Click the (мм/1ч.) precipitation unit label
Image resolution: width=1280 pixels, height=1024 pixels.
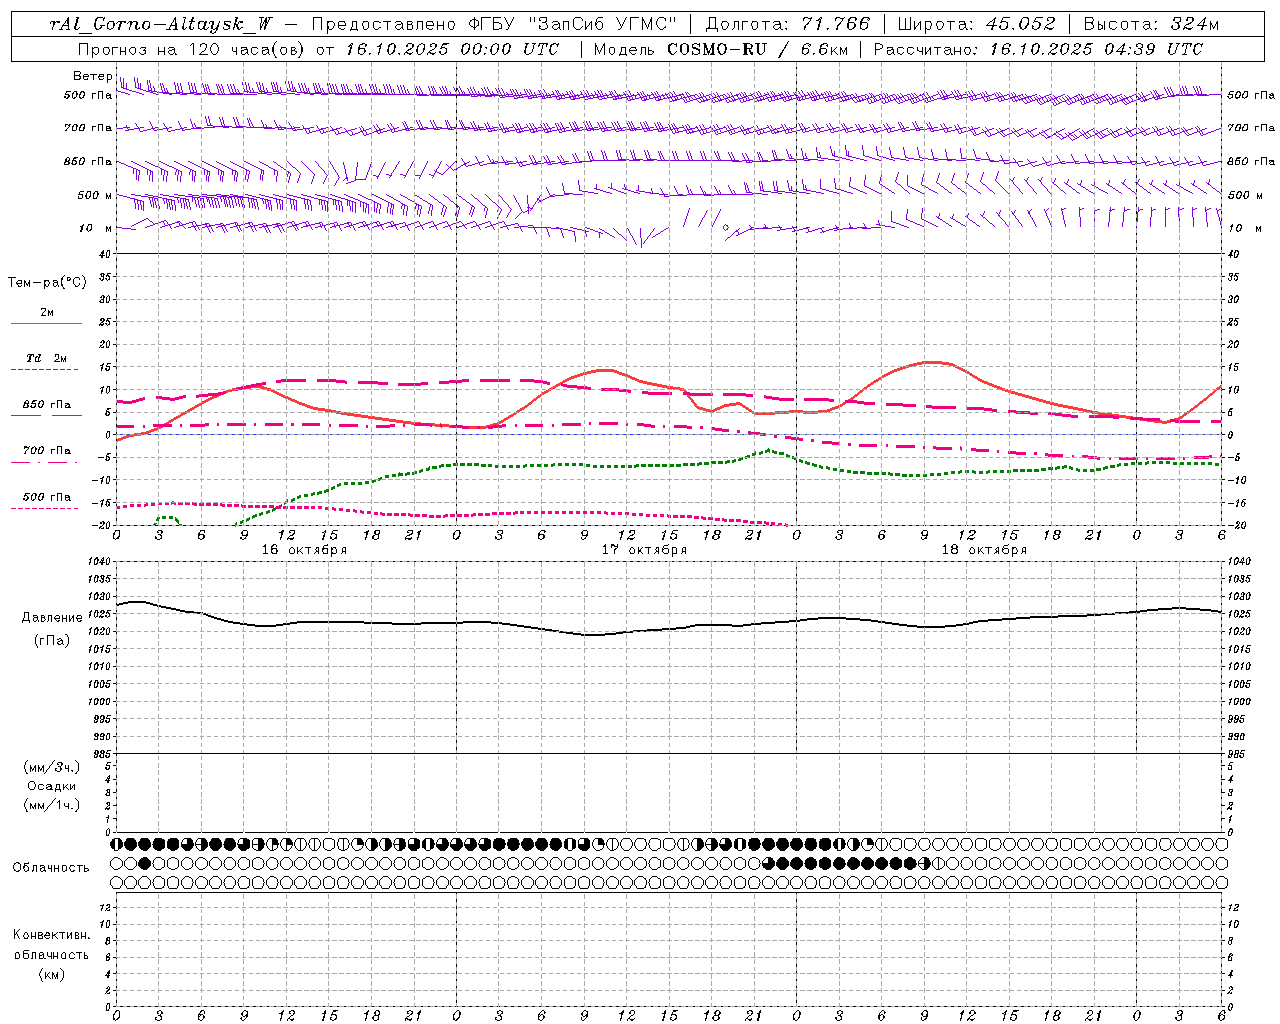point(52,805)
